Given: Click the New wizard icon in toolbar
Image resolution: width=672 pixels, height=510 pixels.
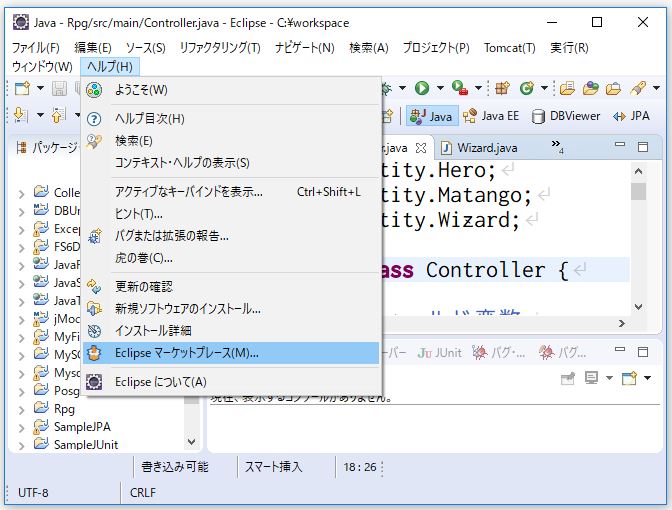Looking at the screenshot, I should click(x=22, y=88).
